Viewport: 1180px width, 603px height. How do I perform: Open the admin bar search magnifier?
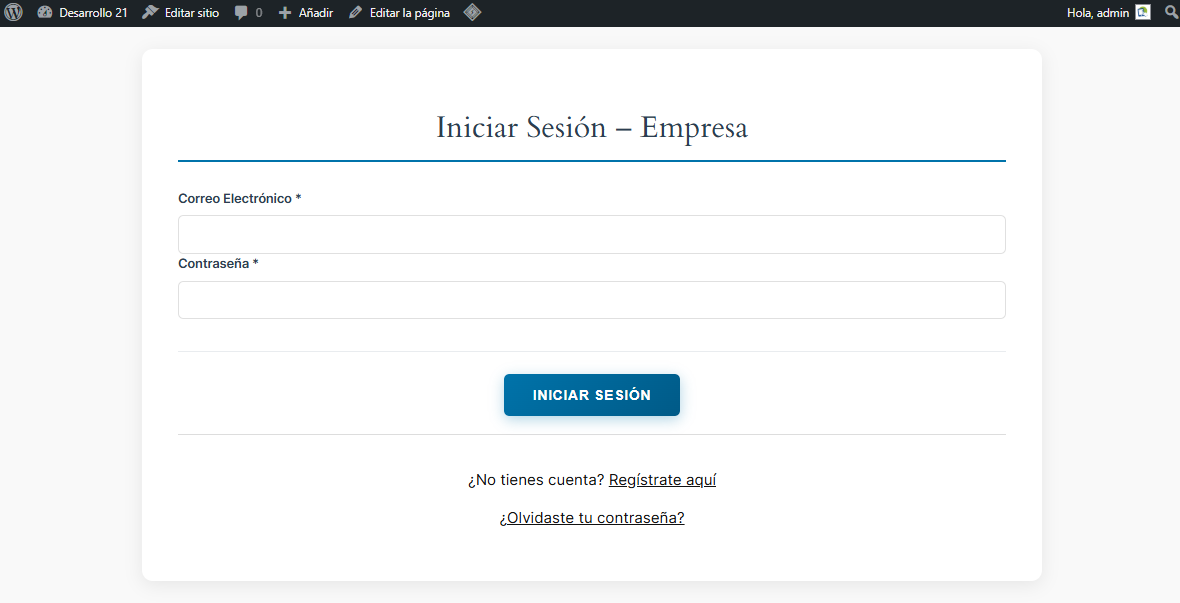point(1171,13)
